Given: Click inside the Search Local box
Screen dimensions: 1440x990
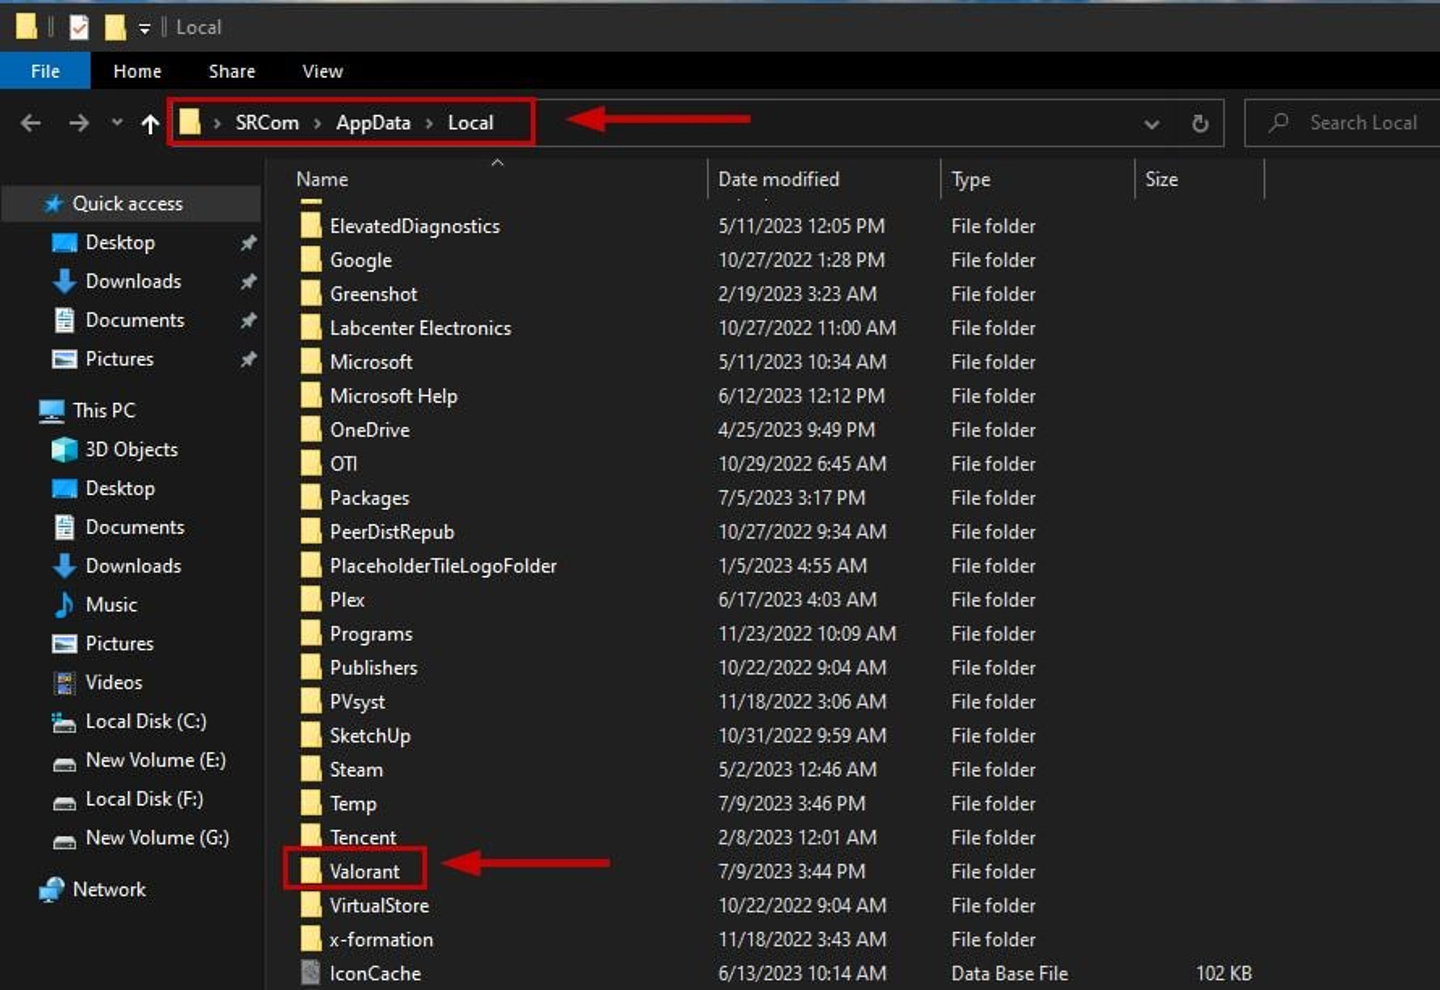Looking at the screenshot, I should point(1364,122).
